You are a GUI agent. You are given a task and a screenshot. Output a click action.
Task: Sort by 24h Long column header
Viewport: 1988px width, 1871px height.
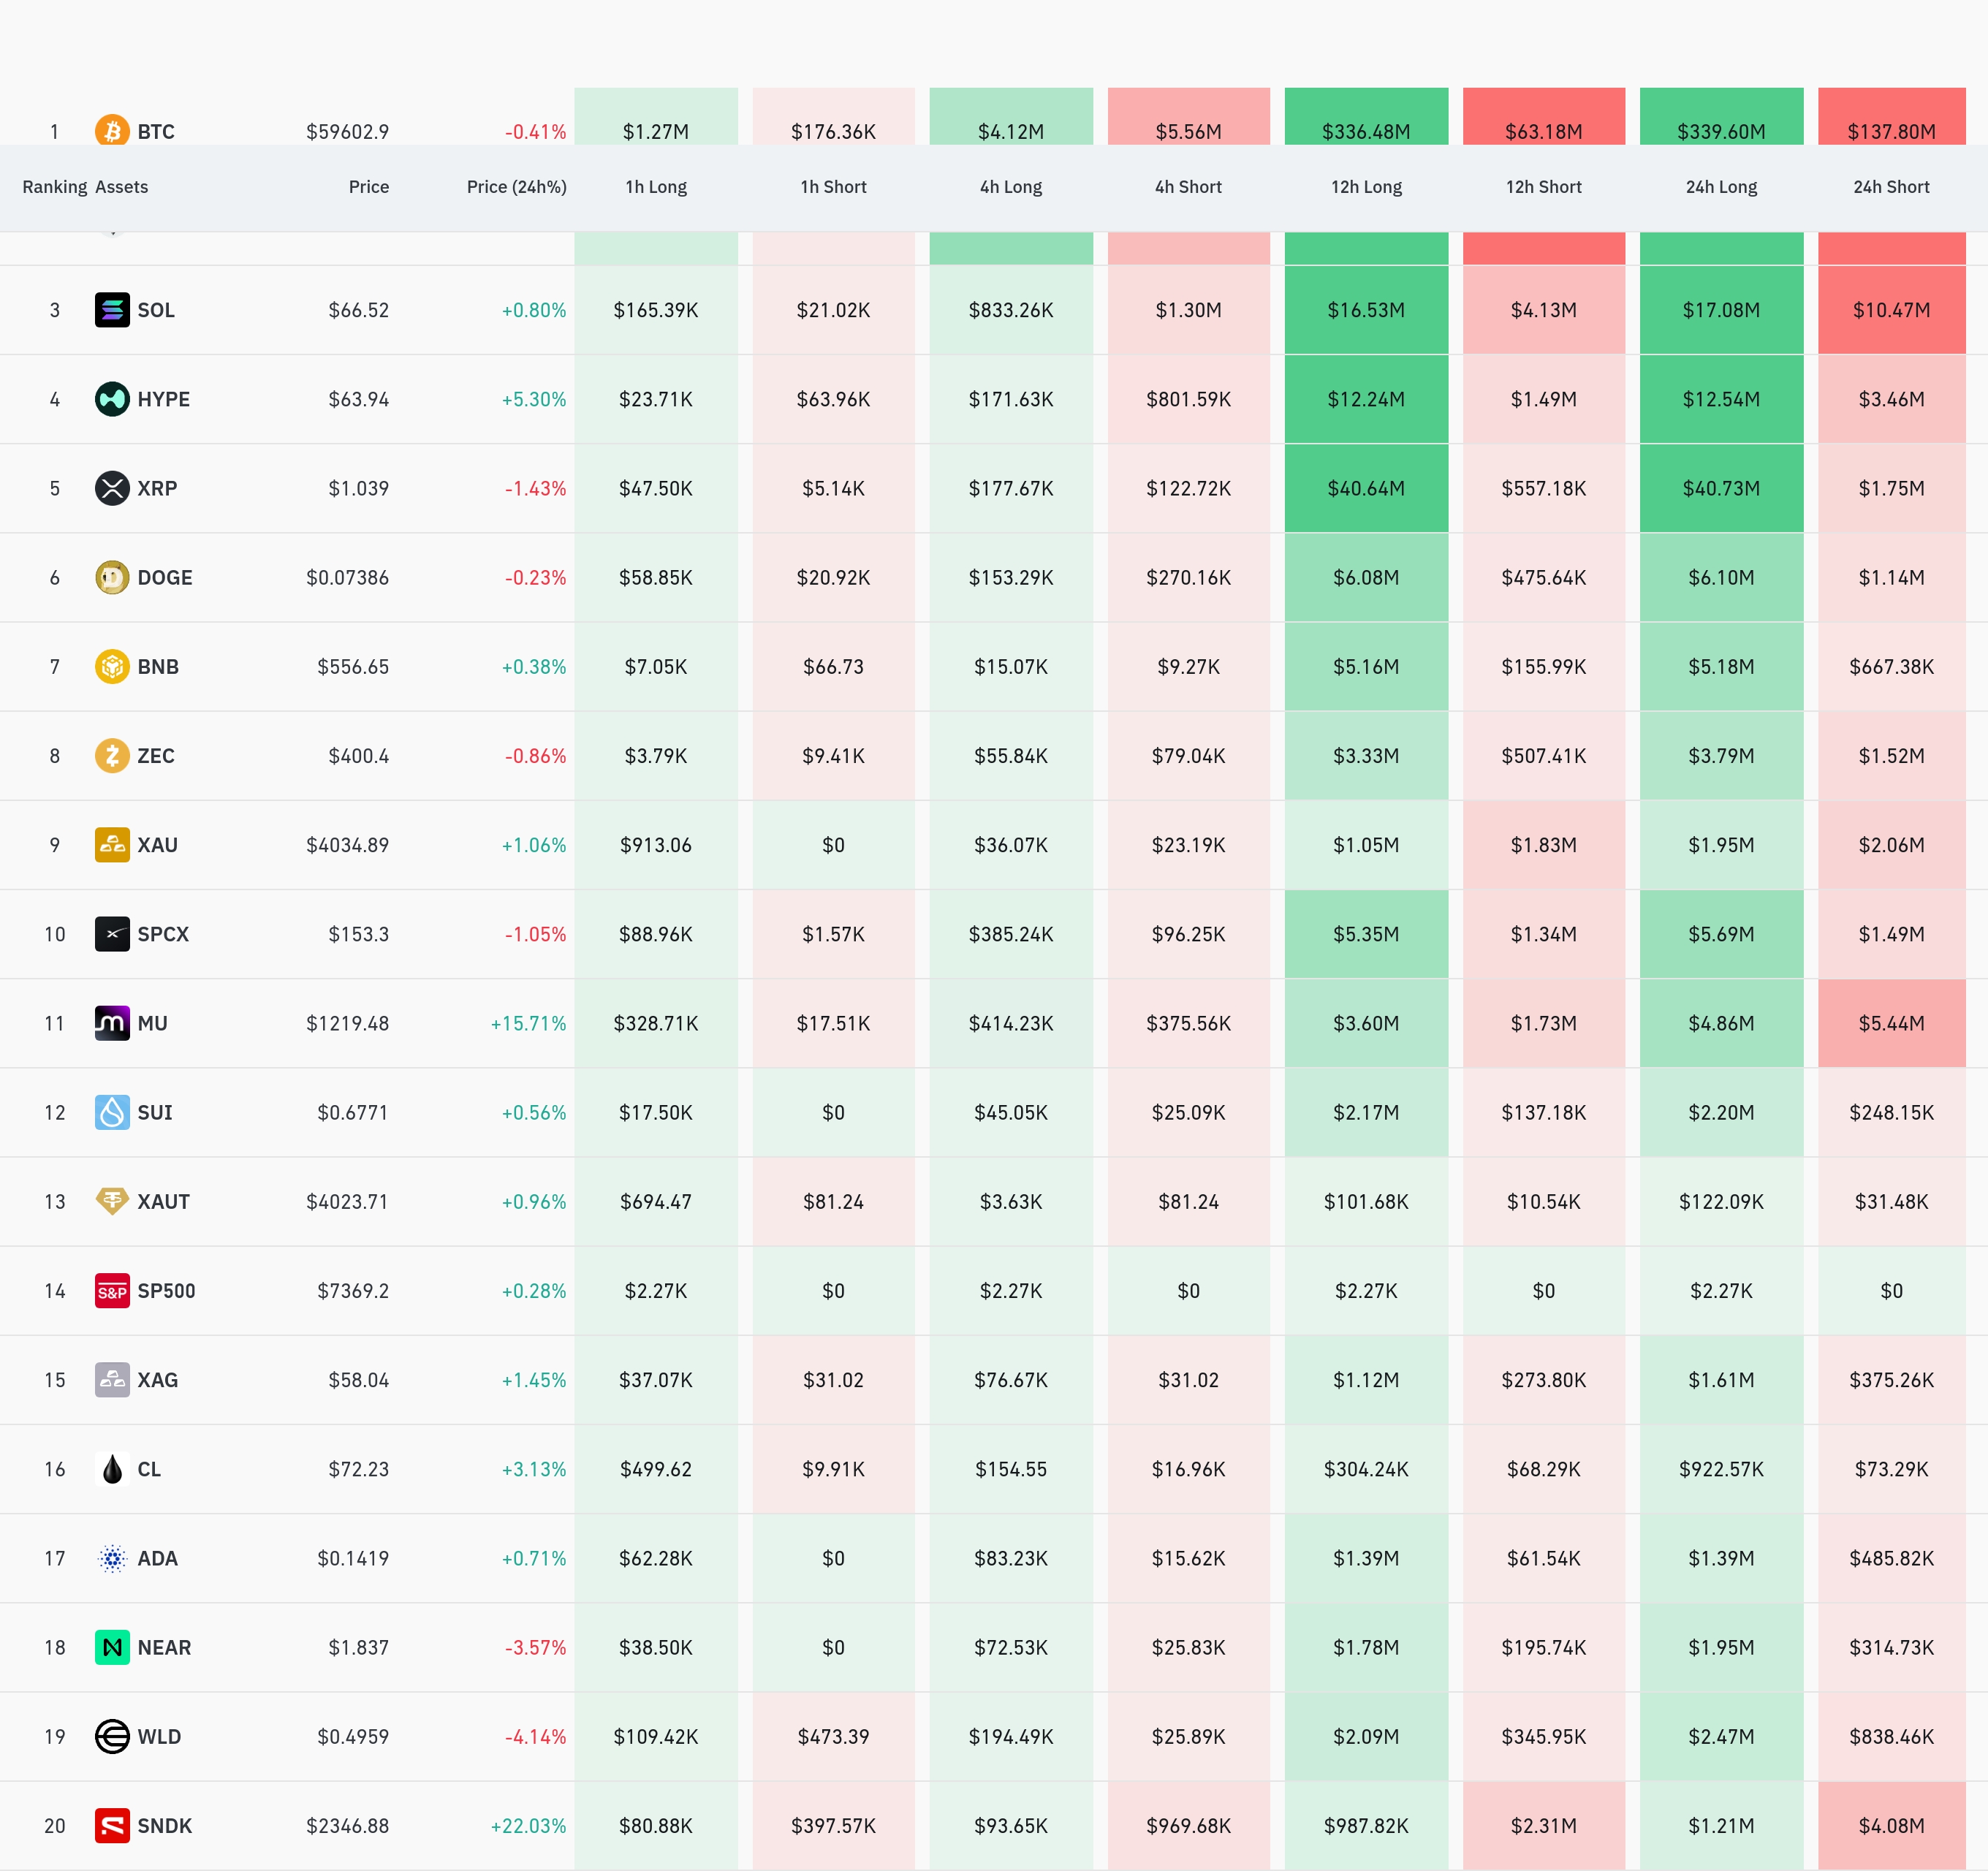(1721, 187)
